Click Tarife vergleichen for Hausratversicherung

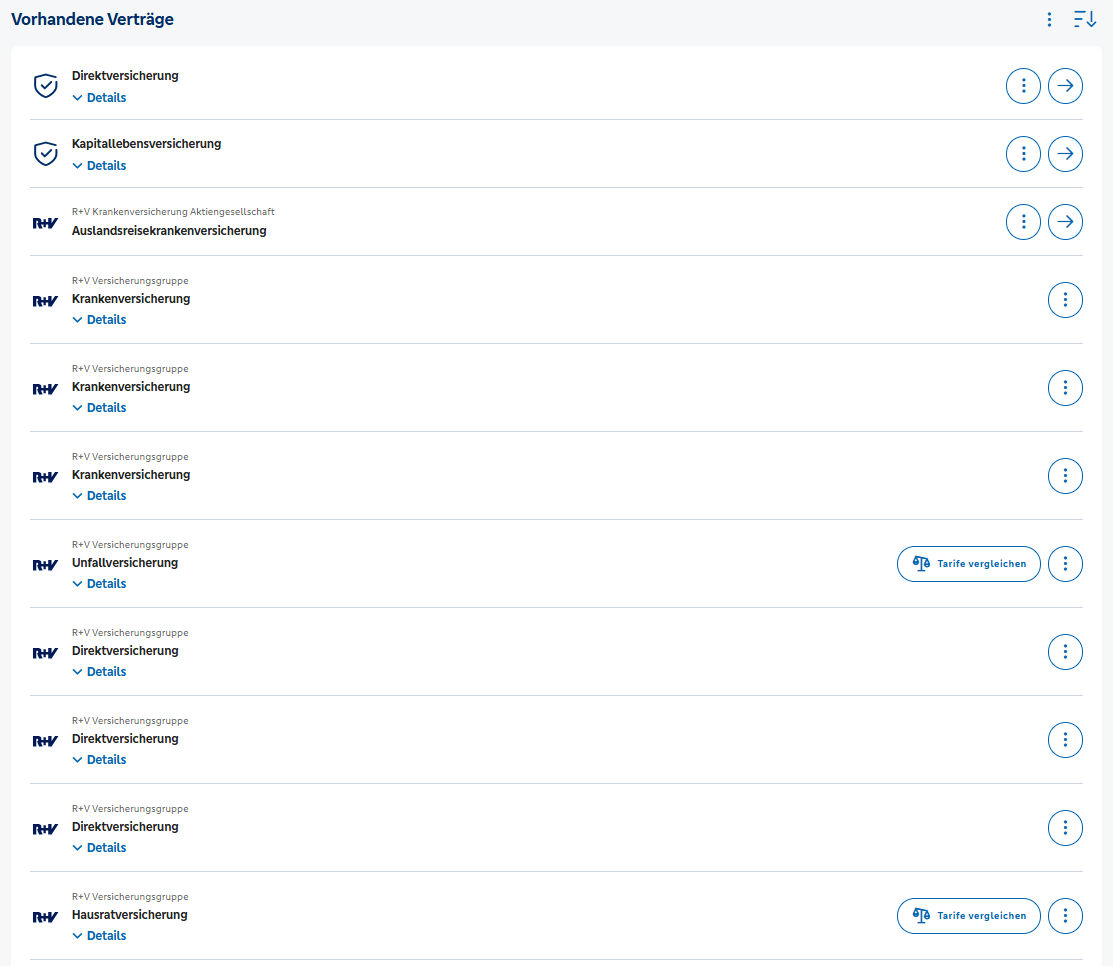pos(968,916)
